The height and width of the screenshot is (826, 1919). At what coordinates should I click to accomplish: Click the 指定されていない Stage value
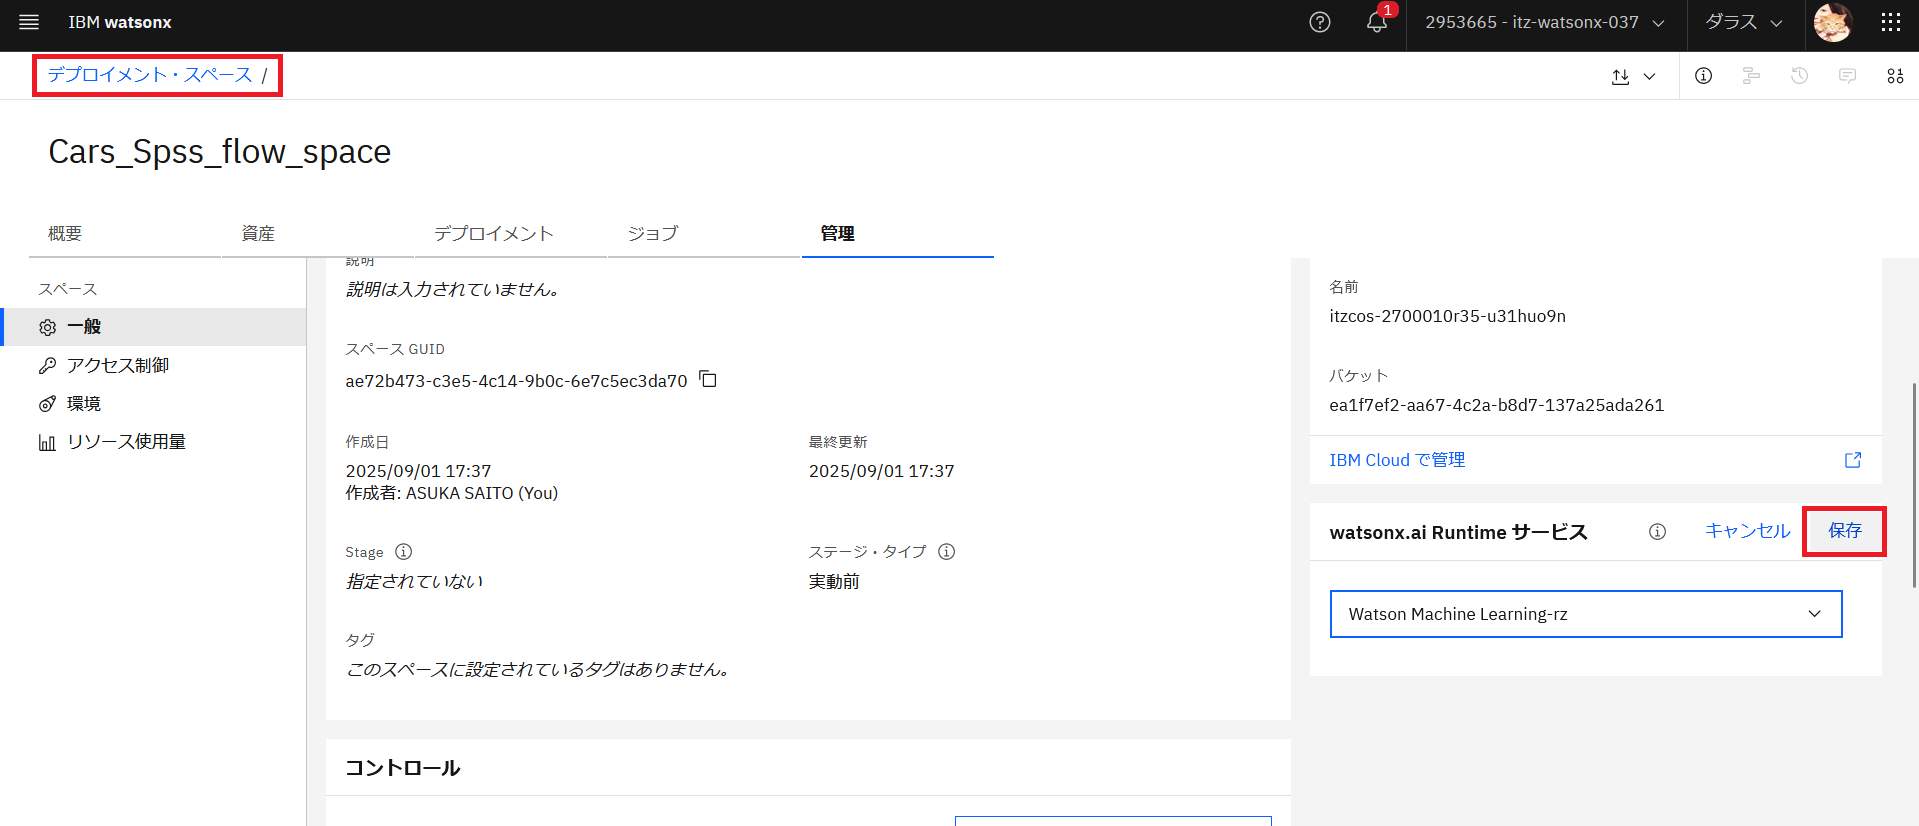(x=414, y=582)
